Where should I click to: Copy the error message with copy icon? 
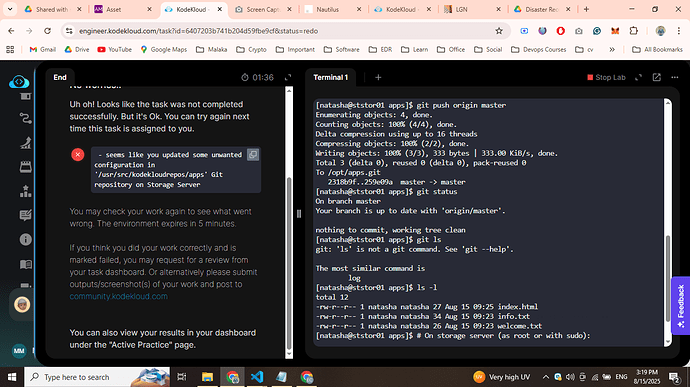pyautogui.click(x=253, y=155)
